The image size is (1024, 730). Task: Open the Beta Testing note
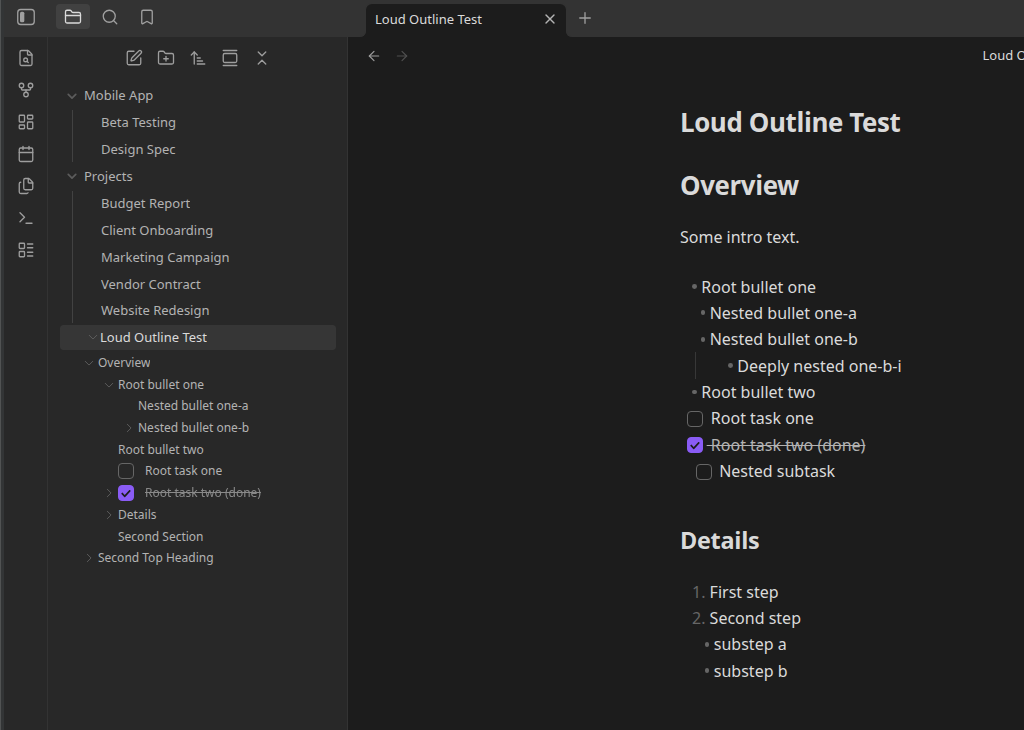pyautogui.click(x=138, y=123)
